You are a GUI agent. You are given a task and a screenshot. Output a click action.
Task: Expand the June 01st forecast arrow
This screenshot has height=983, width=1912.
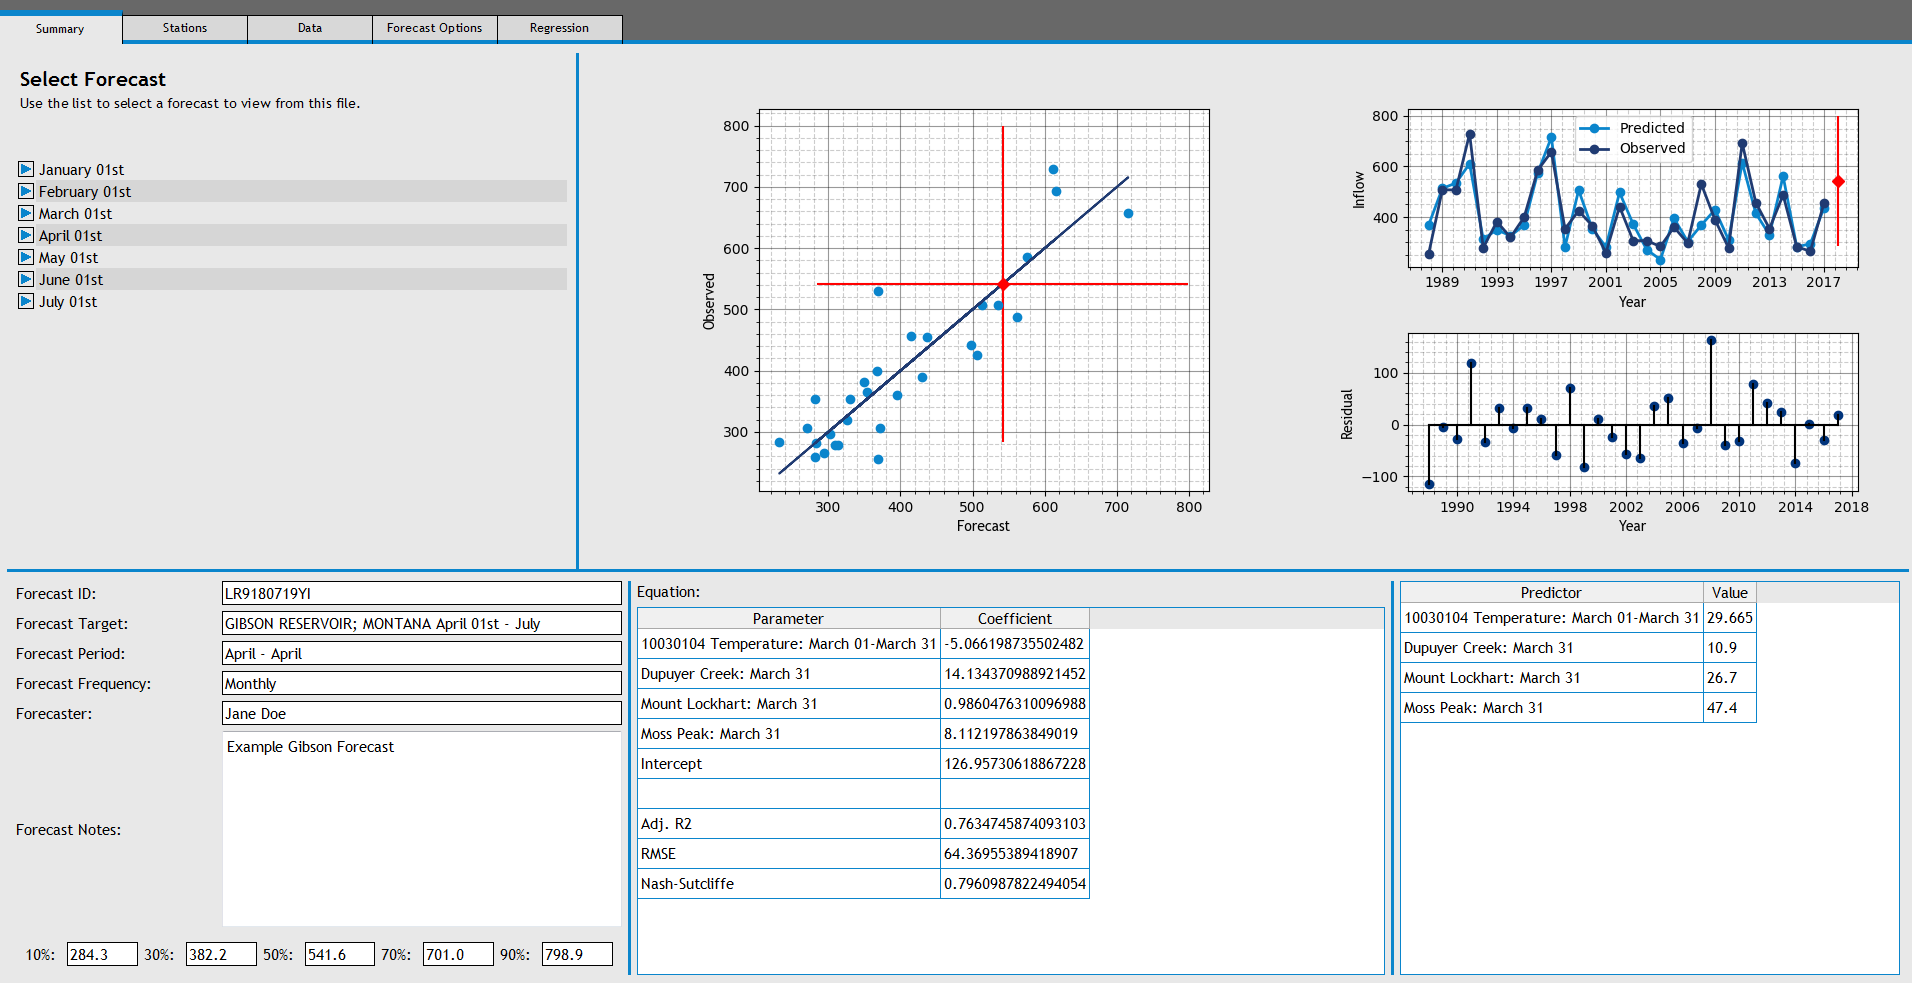coord(26,279)
